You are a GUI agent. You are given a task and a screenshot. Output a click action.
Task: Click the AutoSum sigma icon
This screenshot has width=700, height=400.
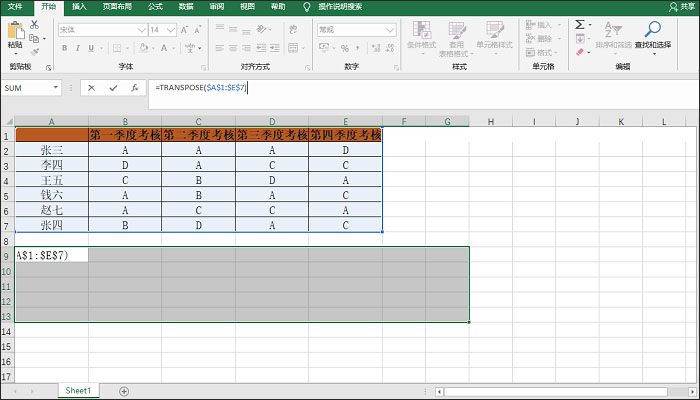pyautogui.click(x=580, y=25)
